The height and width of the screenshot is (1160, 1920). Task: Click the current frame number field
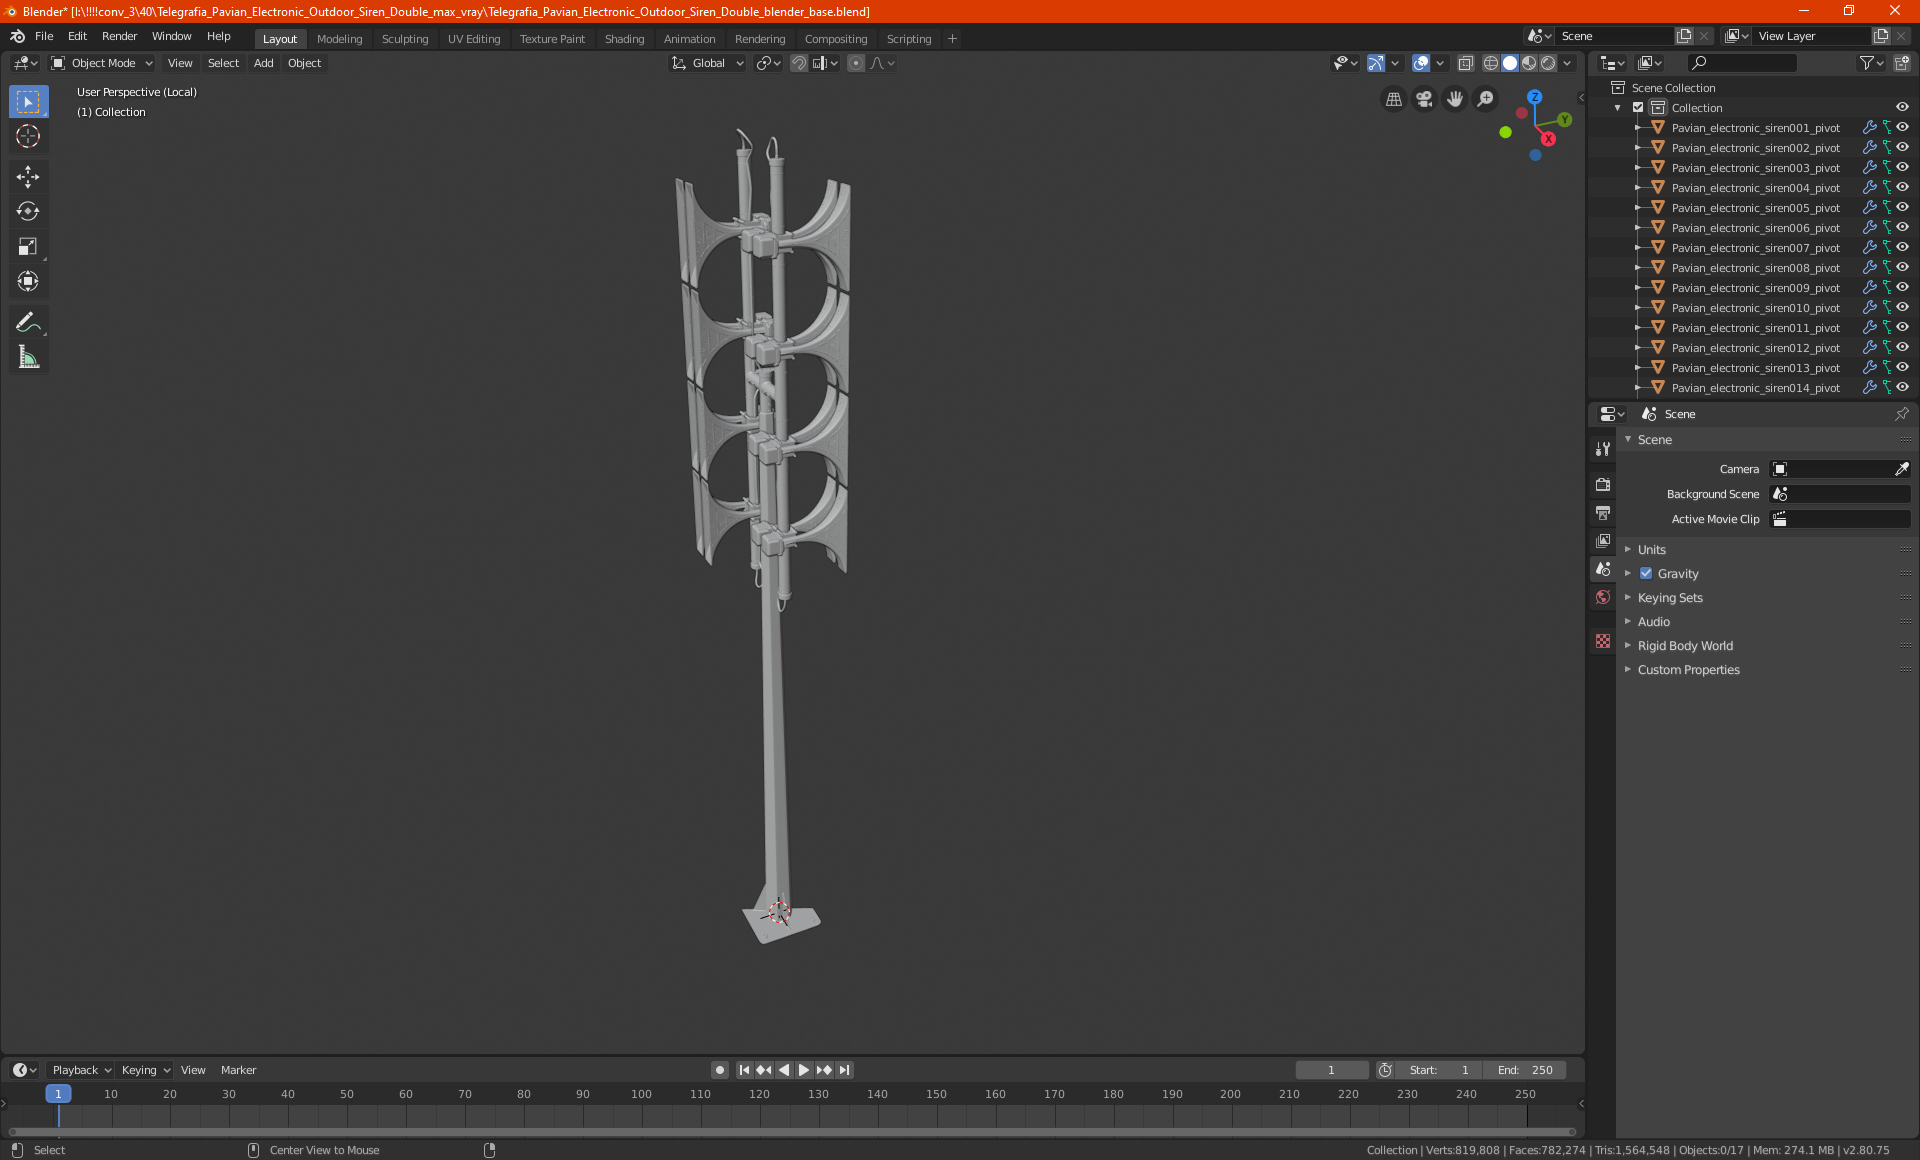tap(1331, 1070)
